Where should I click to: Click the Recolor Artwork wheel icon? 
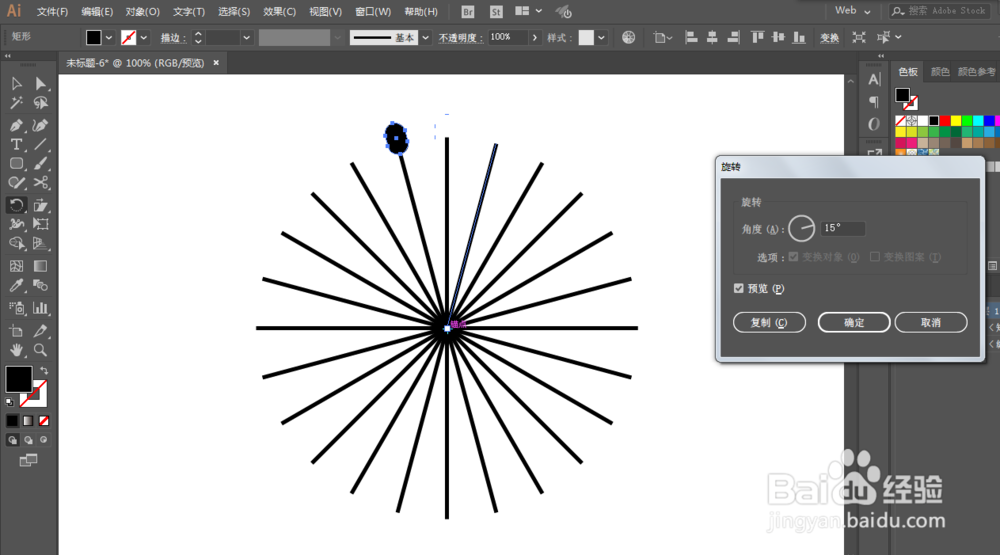click(x=628, y=38)
